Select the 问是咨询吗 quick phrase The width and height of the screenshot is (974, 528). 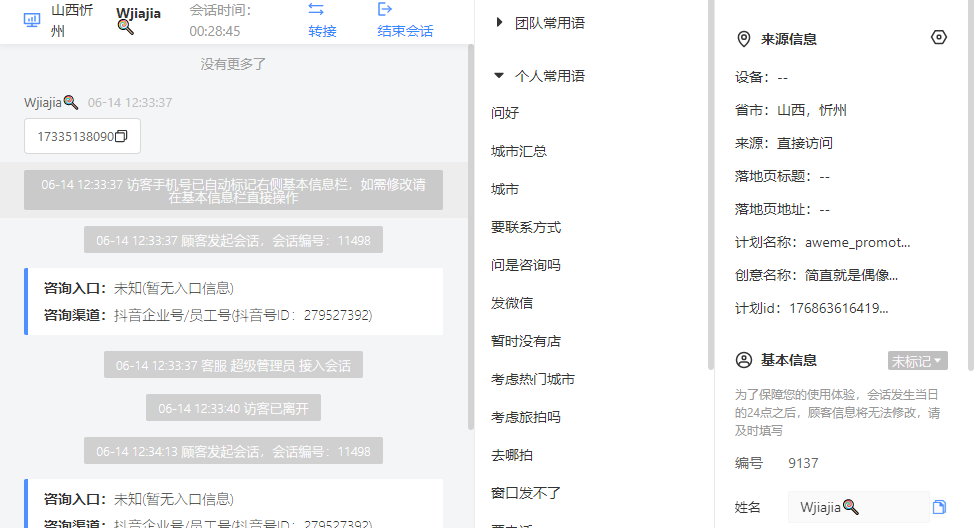click(526, 265)
